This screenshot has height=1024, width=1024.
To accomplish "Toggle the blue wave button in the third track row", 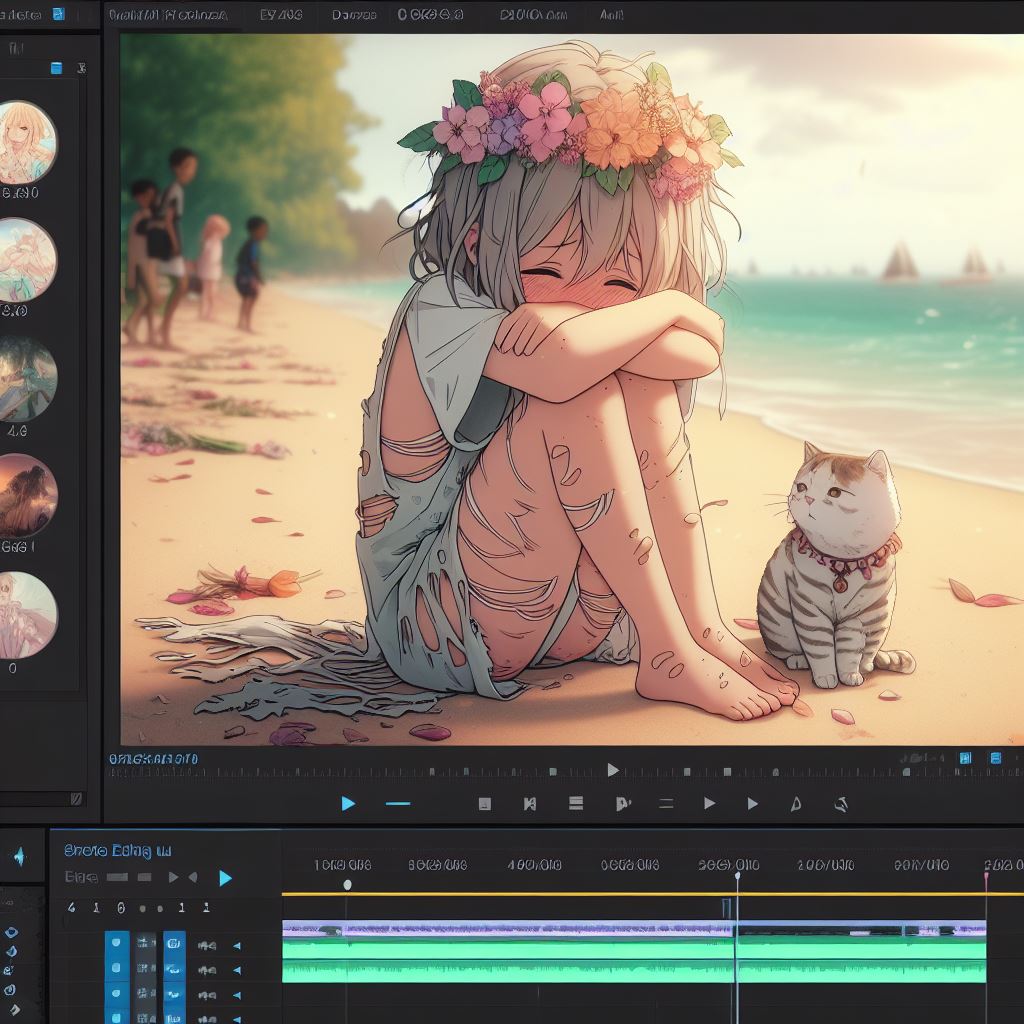I will pos(174,994).
